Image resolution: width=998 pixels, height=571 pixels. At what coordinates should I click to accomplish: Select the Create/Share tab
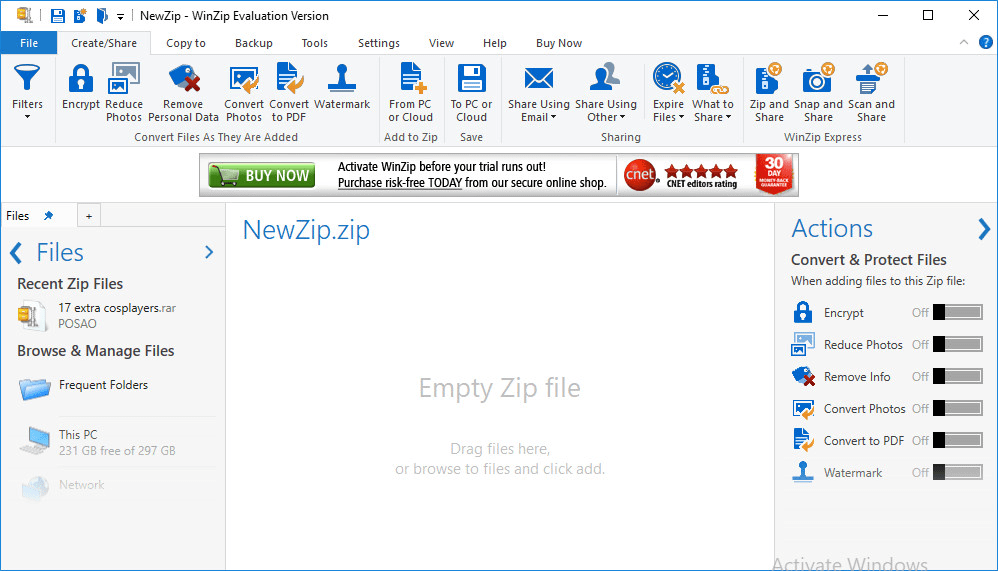click(x=104, y=43)
